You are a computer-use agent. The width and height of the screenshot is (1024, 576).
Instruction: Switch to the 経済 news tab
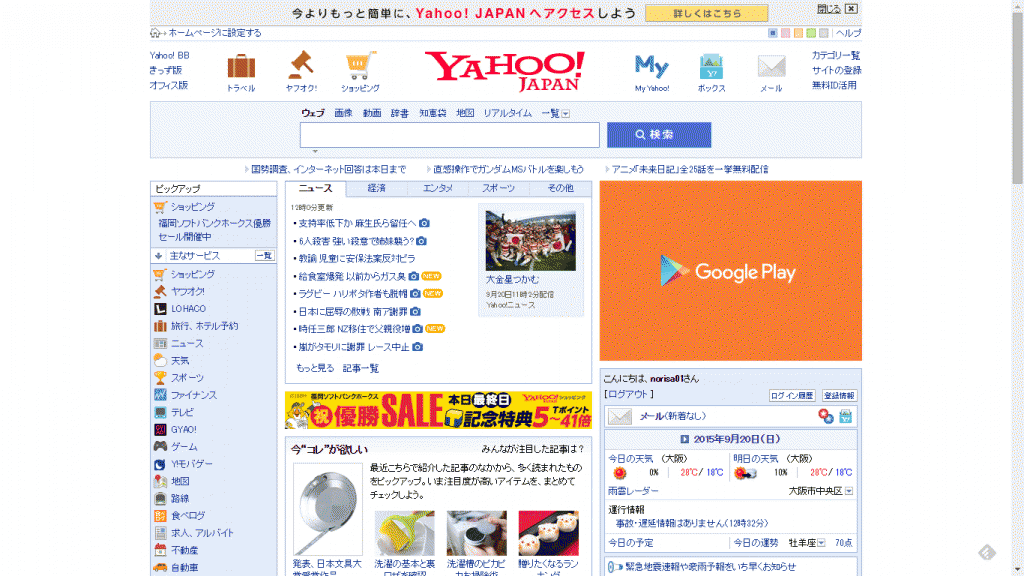click(377, 188)
